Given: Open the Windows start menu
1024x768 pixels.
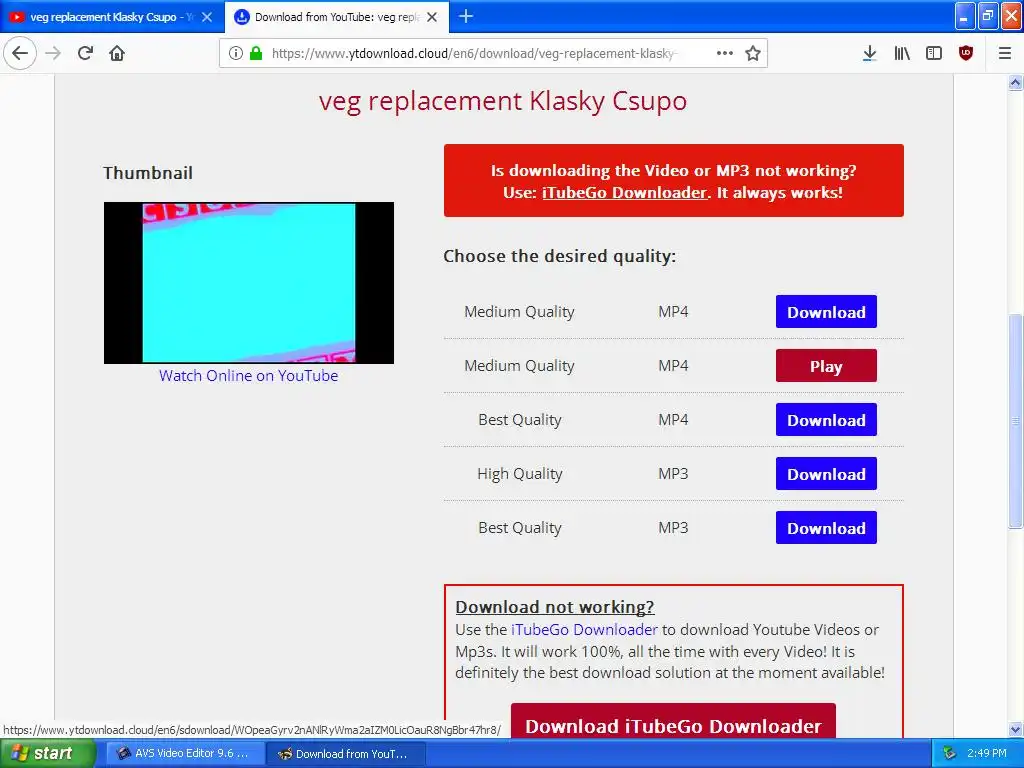Looking at the screenshot, I should point(48,754).
